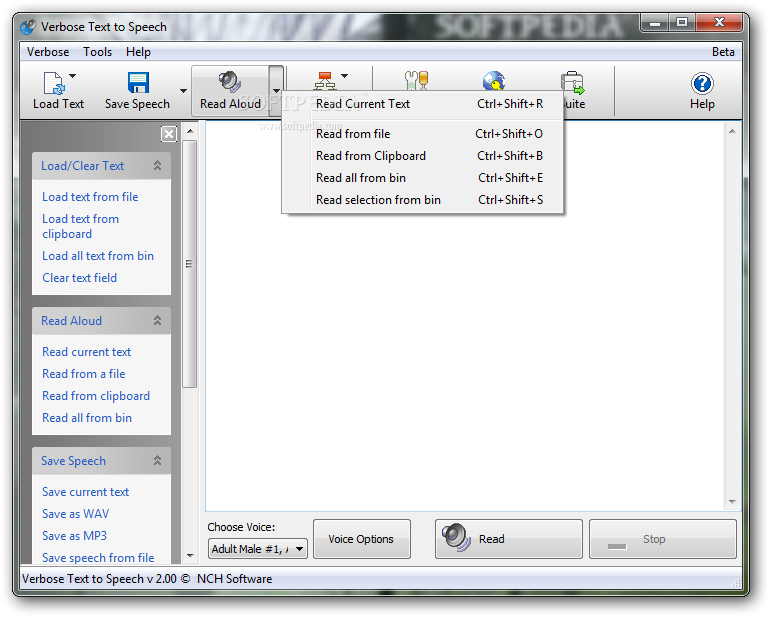The width and height of the screenshot is (770, 617).
Task: Close the left sidebar panel
Action: [x=168, y=134]
